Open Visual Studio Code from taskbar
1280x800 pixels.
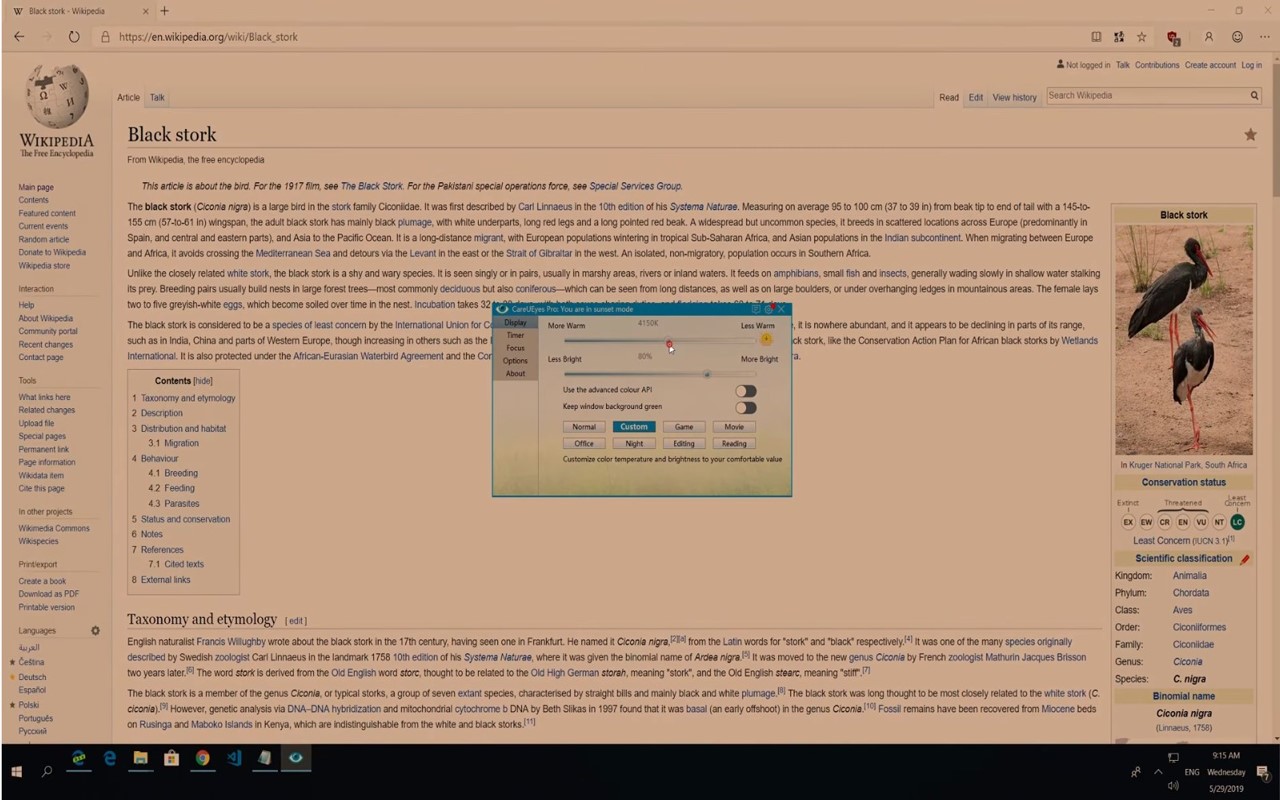click(234, 758)
